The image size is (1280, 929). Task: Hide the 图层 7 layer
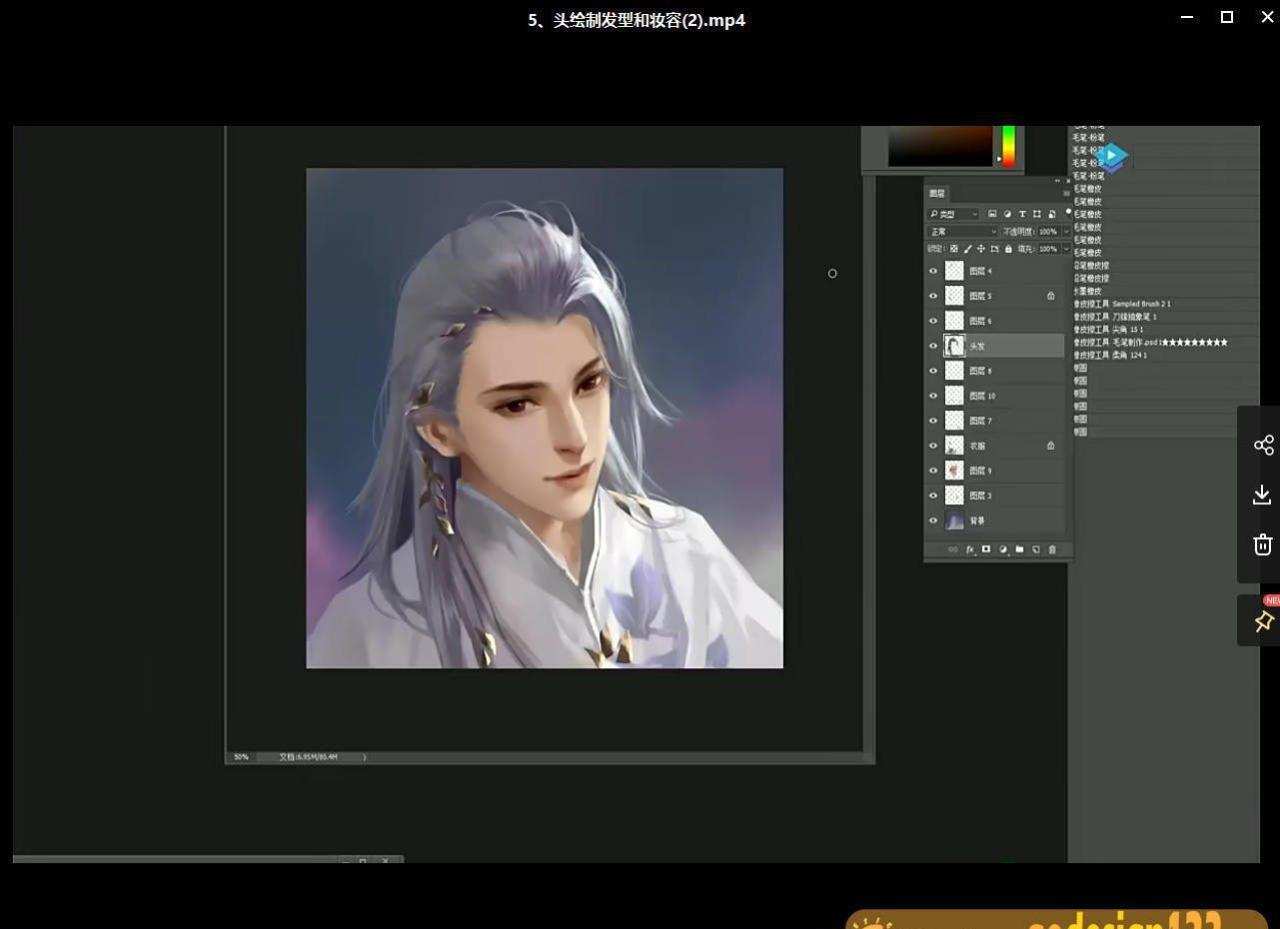pyautogui.click(x=933, y=421)
